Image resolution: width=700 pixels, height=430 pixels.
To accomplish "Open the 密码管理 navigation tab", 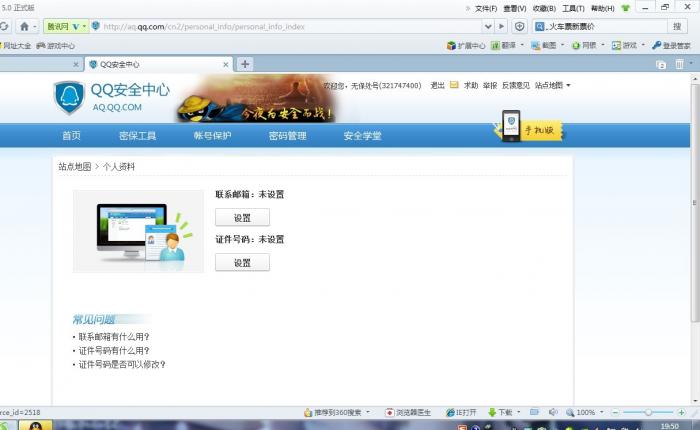I will coord(288,136).
